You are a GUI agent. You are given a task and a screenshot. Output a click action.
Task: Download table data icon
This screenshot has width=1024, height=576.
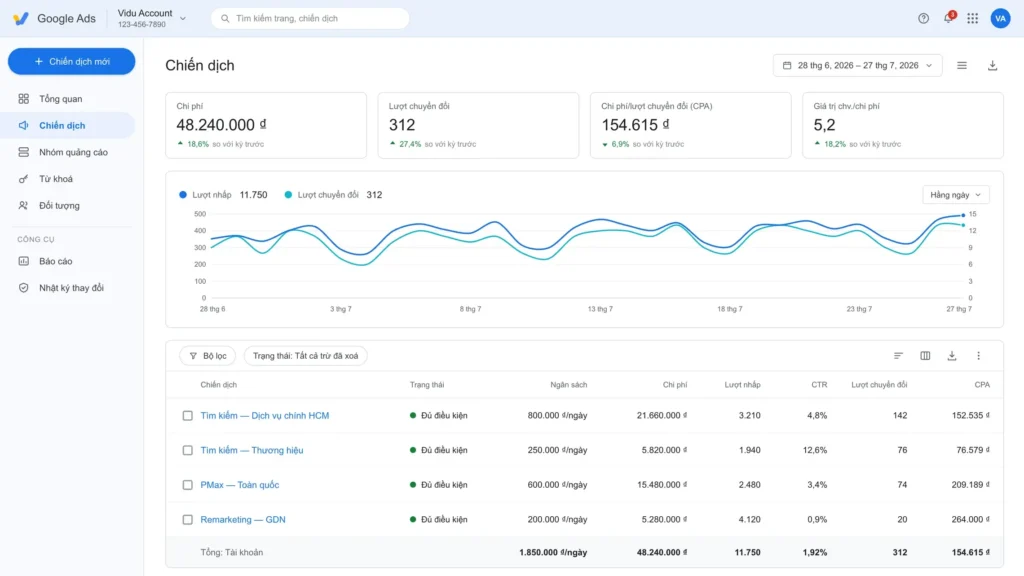pyautogui.click(x=952, y=356)
